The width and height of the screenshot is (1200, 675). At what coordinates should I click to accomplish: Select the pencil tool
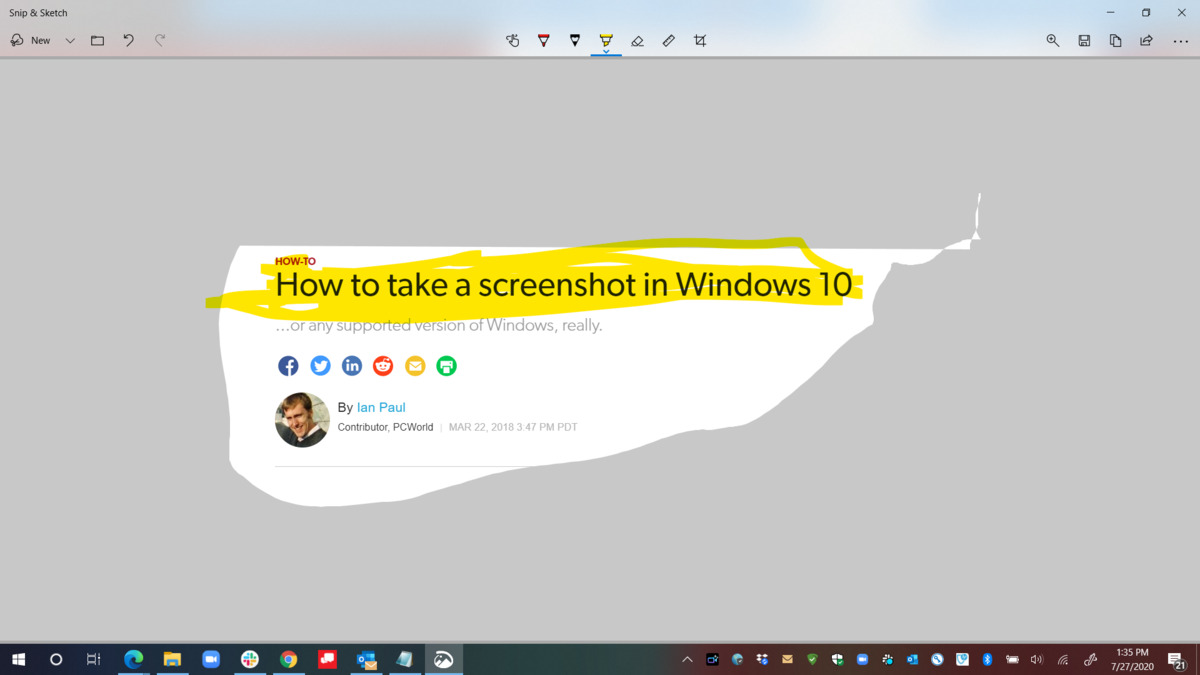tap(574, 40)
